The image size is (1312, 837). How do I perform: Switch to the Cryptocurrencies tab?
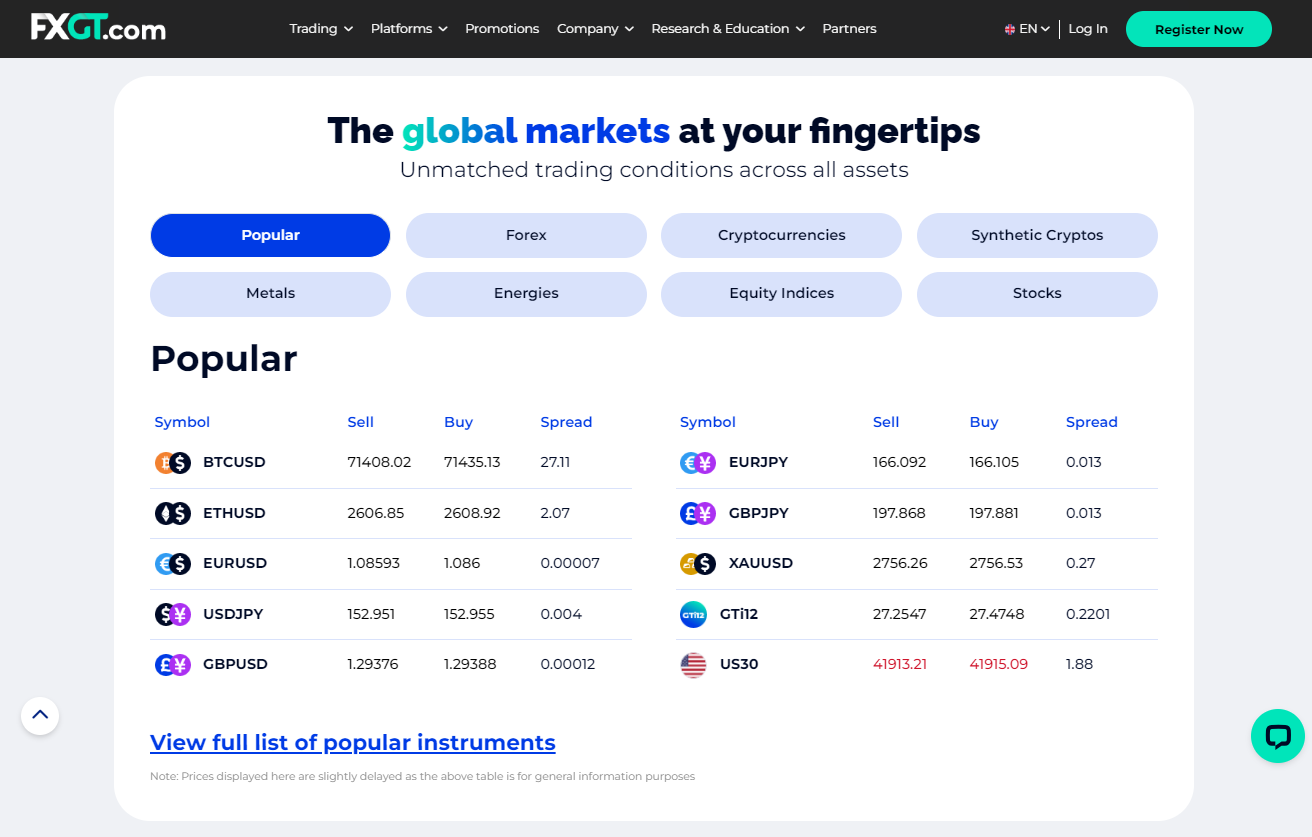pyautogui.click(x=781, y=235)
